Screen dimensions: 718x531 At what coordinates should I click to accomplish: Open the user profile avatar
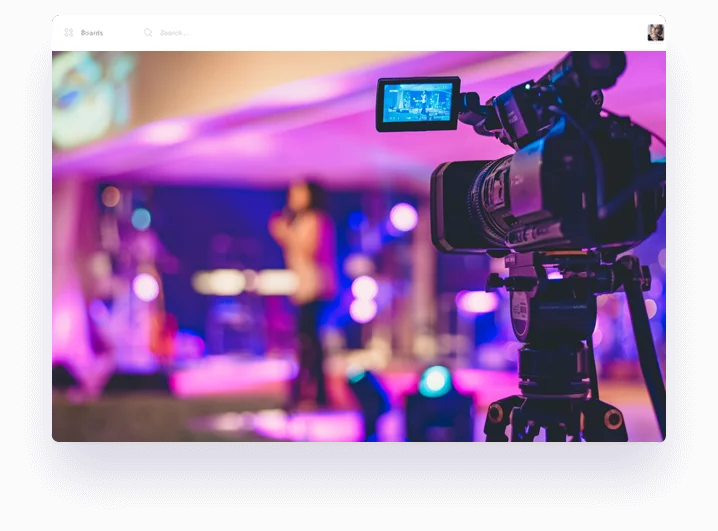pos(655,33)
